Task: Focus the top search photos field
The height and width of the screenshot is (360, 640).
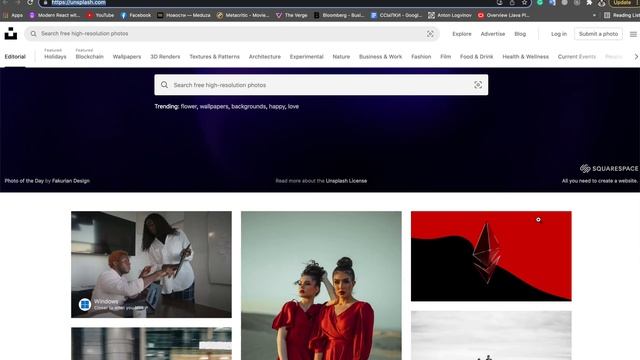Action: (231, 34)
